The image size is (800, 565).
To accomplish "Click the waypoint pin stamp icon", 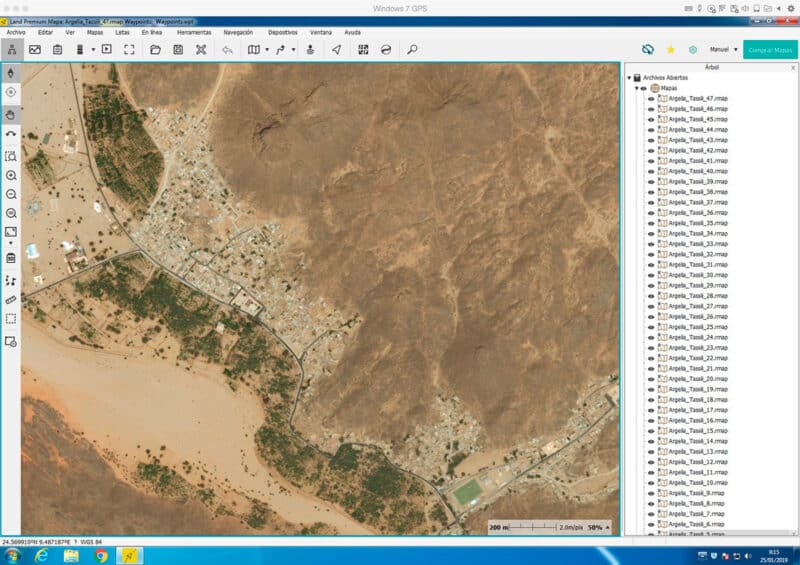I will 310,50.
